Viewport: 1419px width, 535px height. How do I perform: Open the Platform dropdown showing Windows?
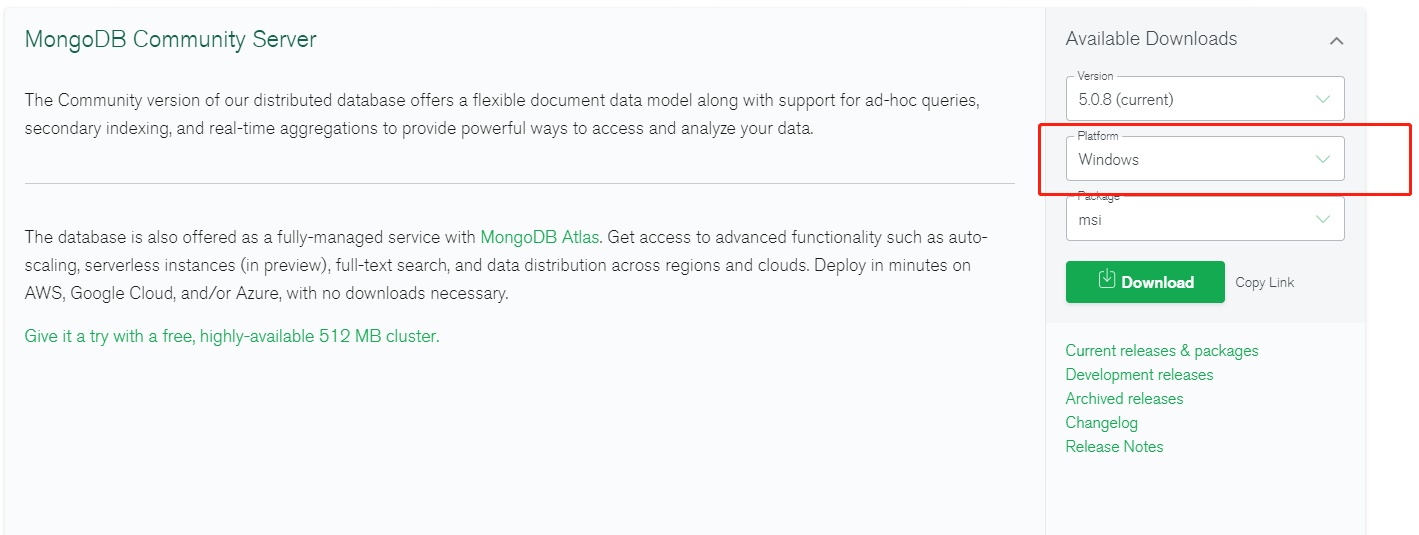[x=1205, y=159]
